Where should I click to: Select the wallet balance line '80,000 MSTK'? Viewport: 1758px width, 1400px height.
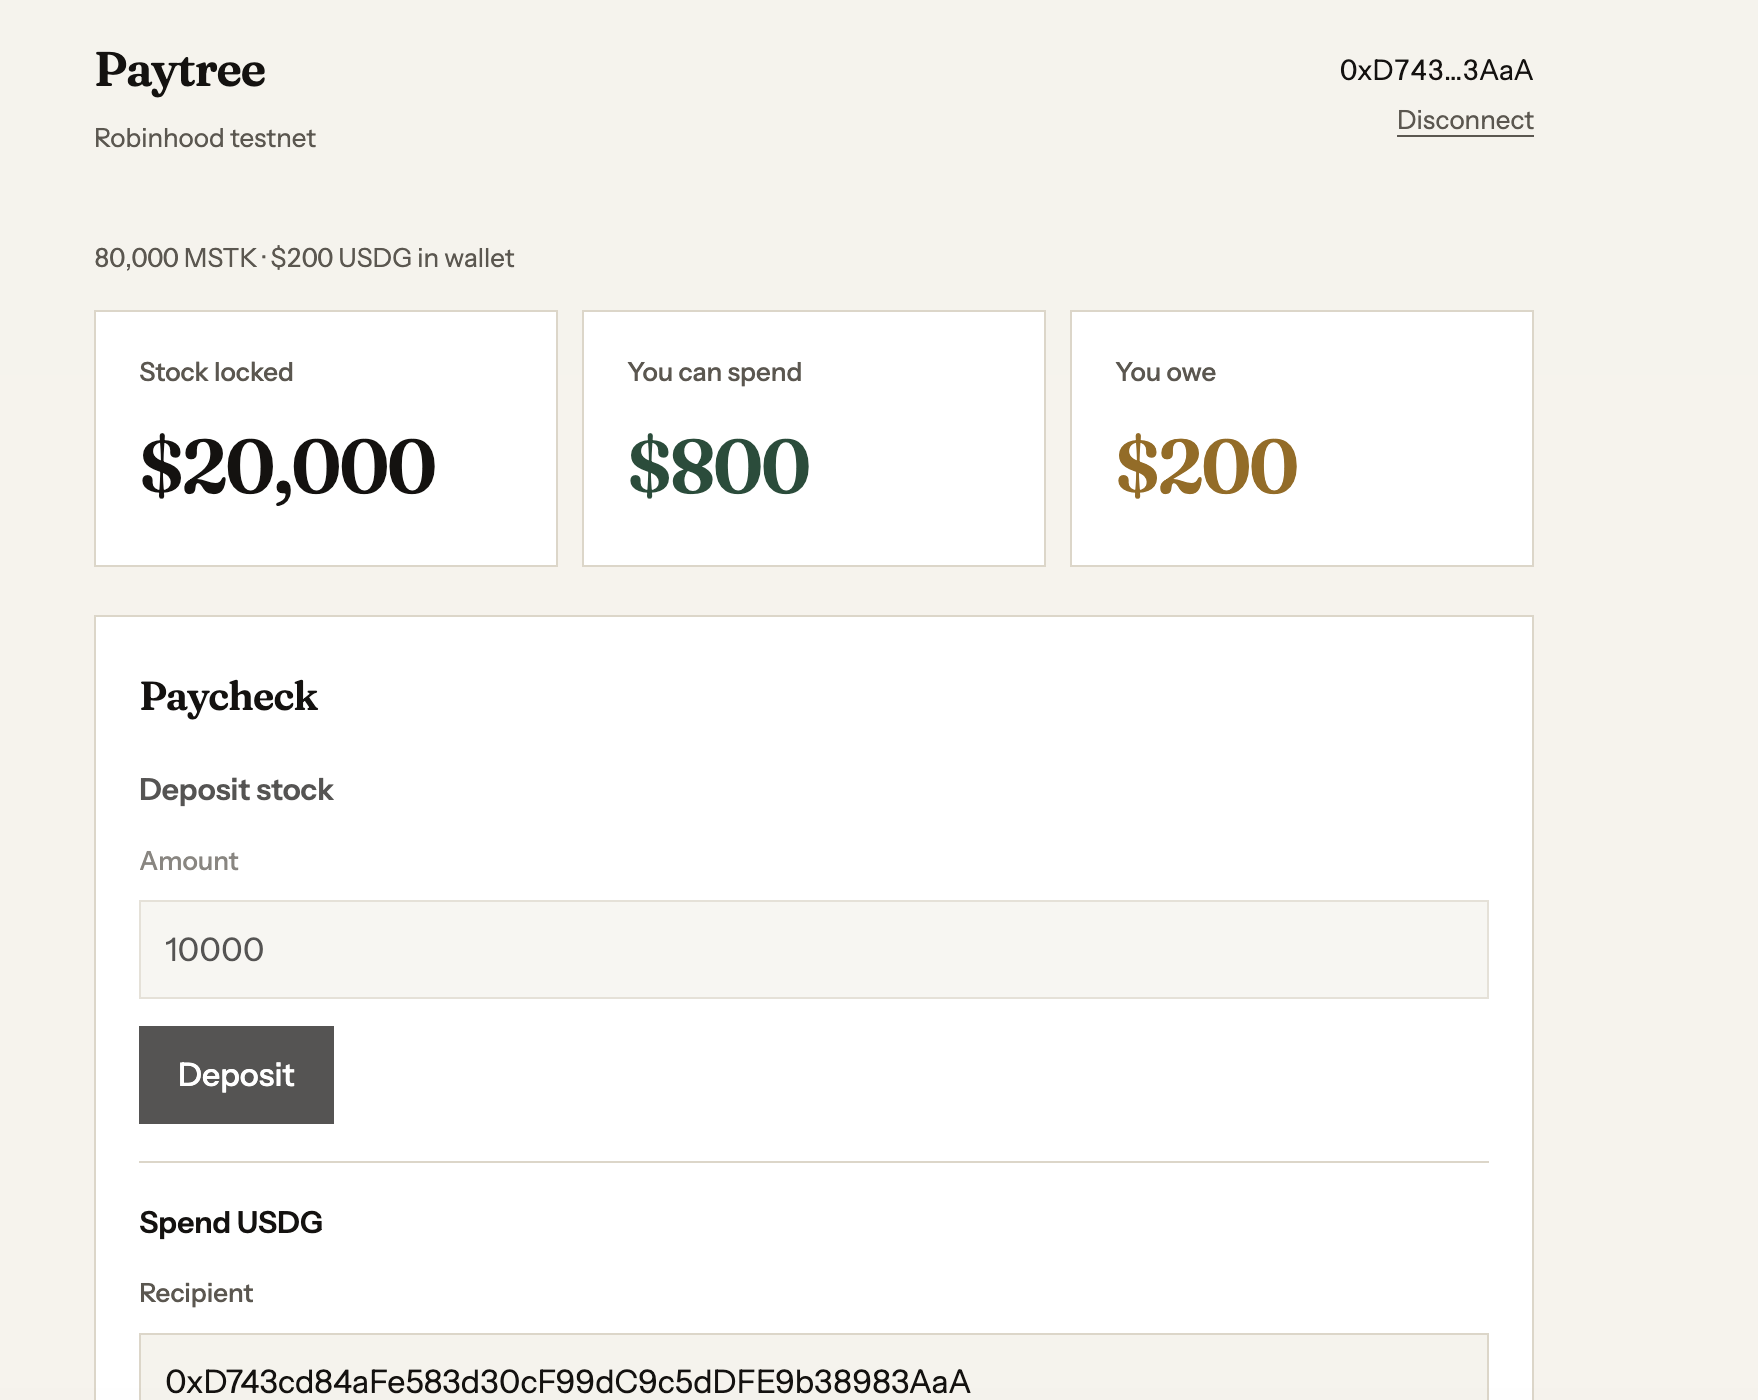[176, 258]
